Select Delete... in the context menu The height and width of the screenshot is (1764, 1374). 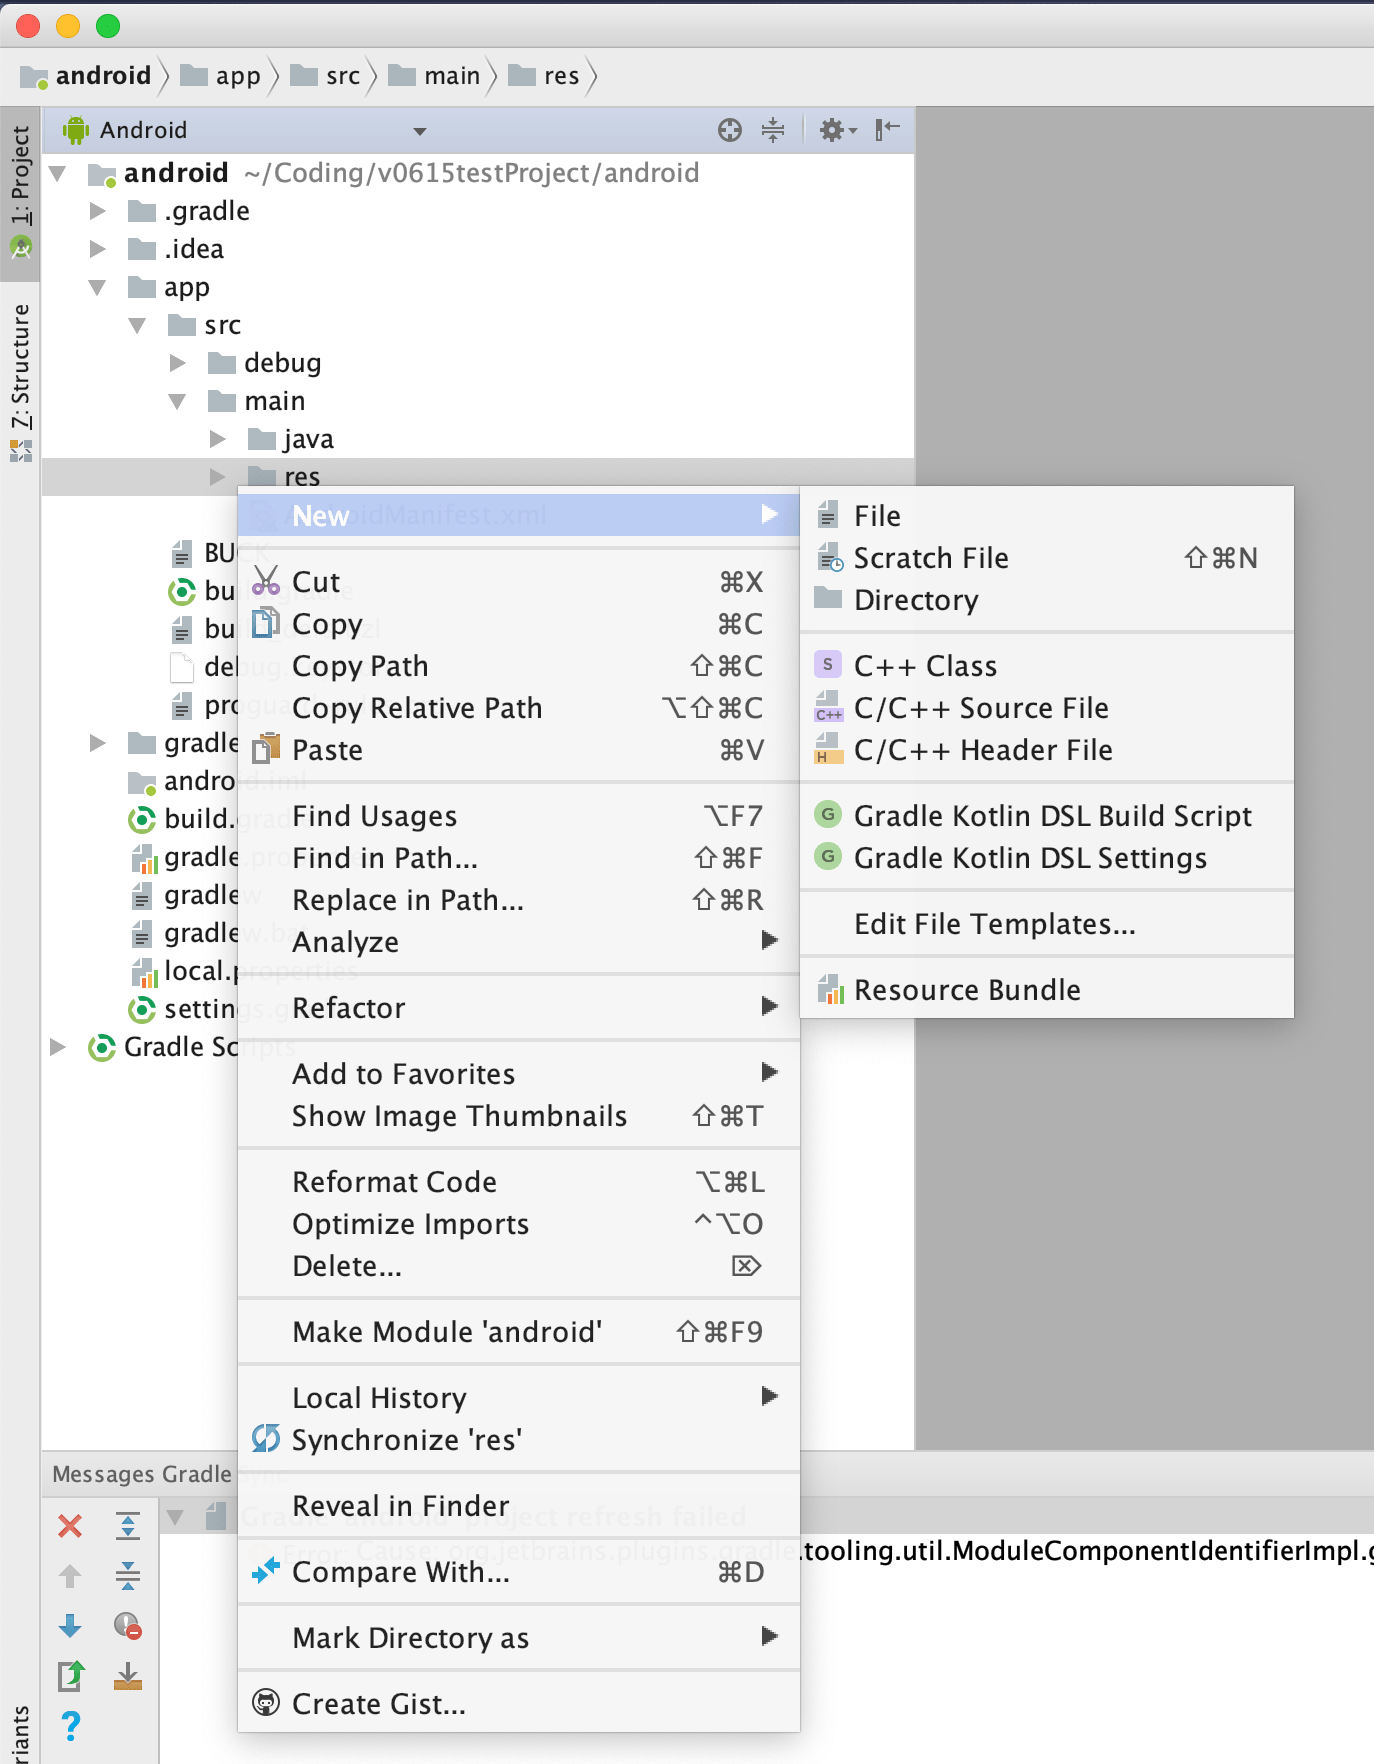[519, 1266]
